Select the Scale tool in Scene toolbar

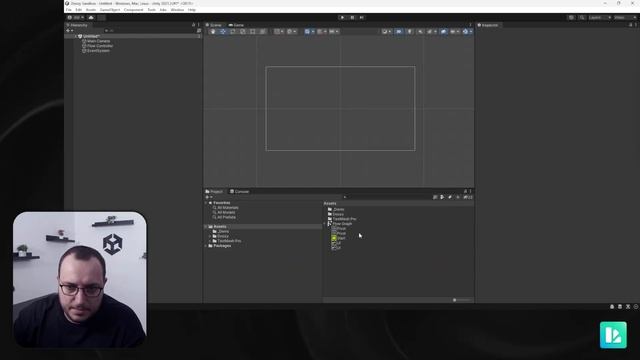(242, 31)
